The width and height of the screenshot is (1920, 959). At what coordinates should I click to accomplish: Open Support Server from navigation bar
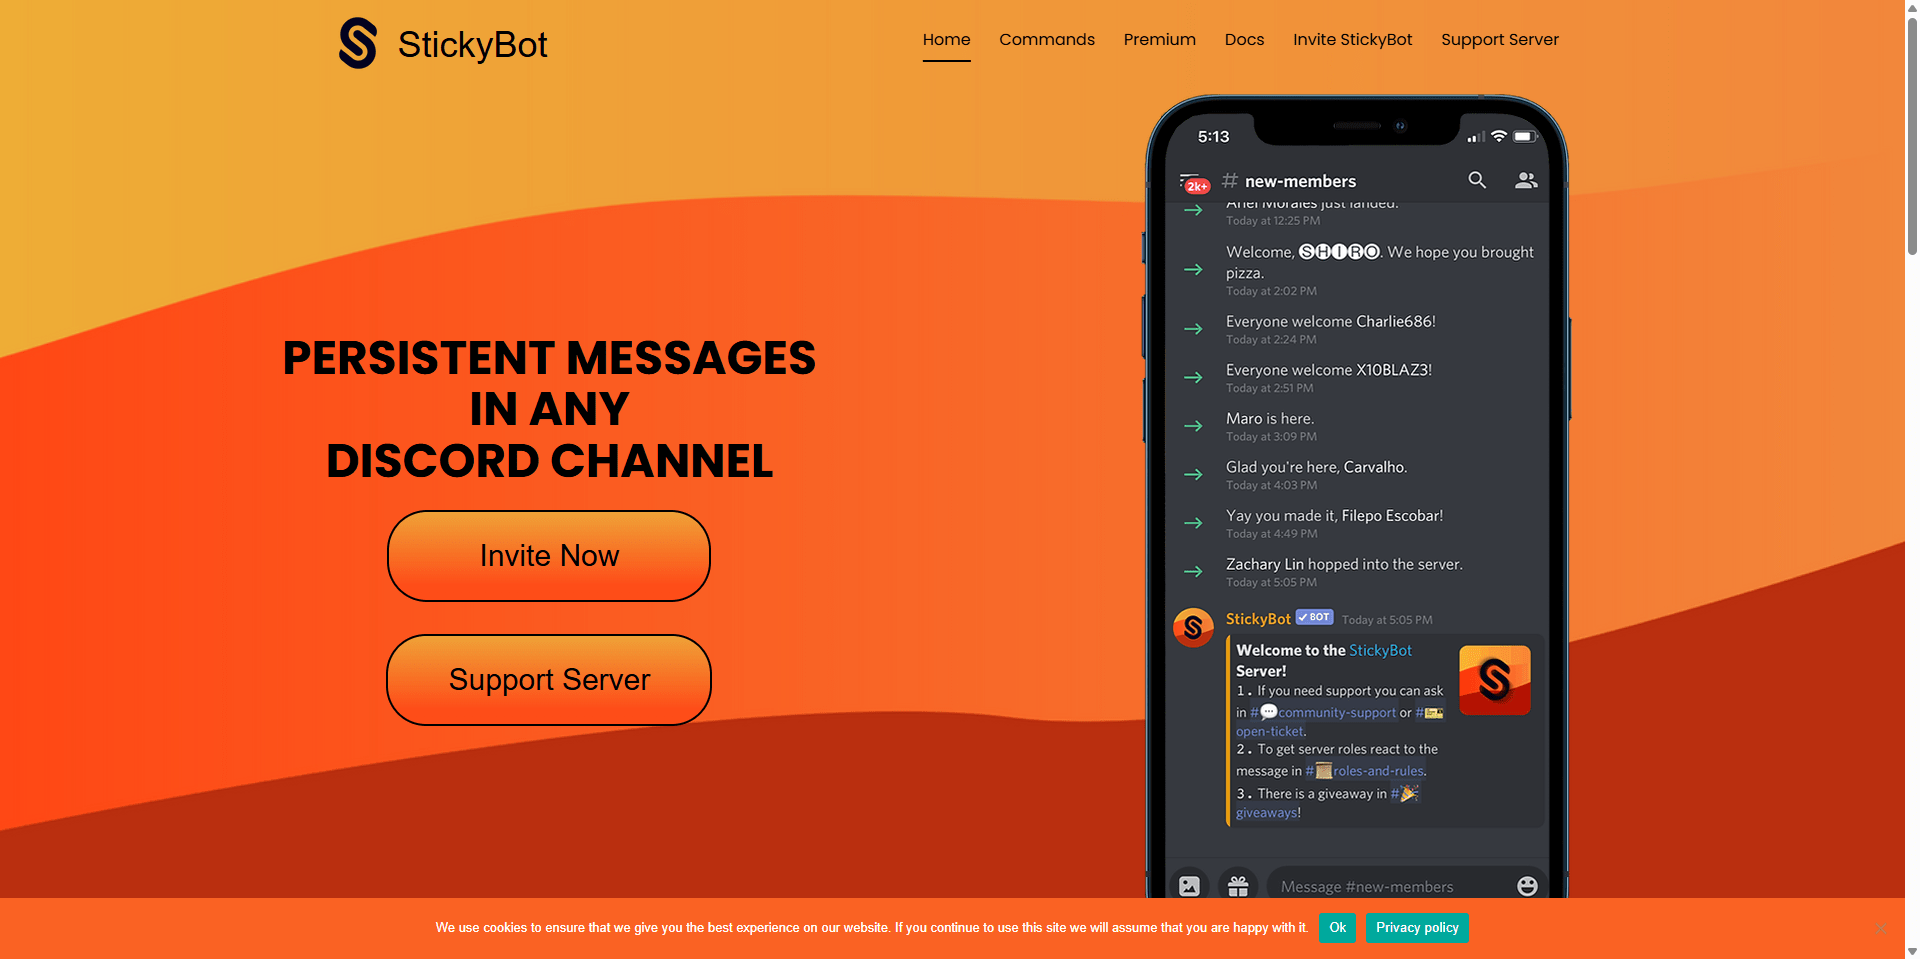1499,40
